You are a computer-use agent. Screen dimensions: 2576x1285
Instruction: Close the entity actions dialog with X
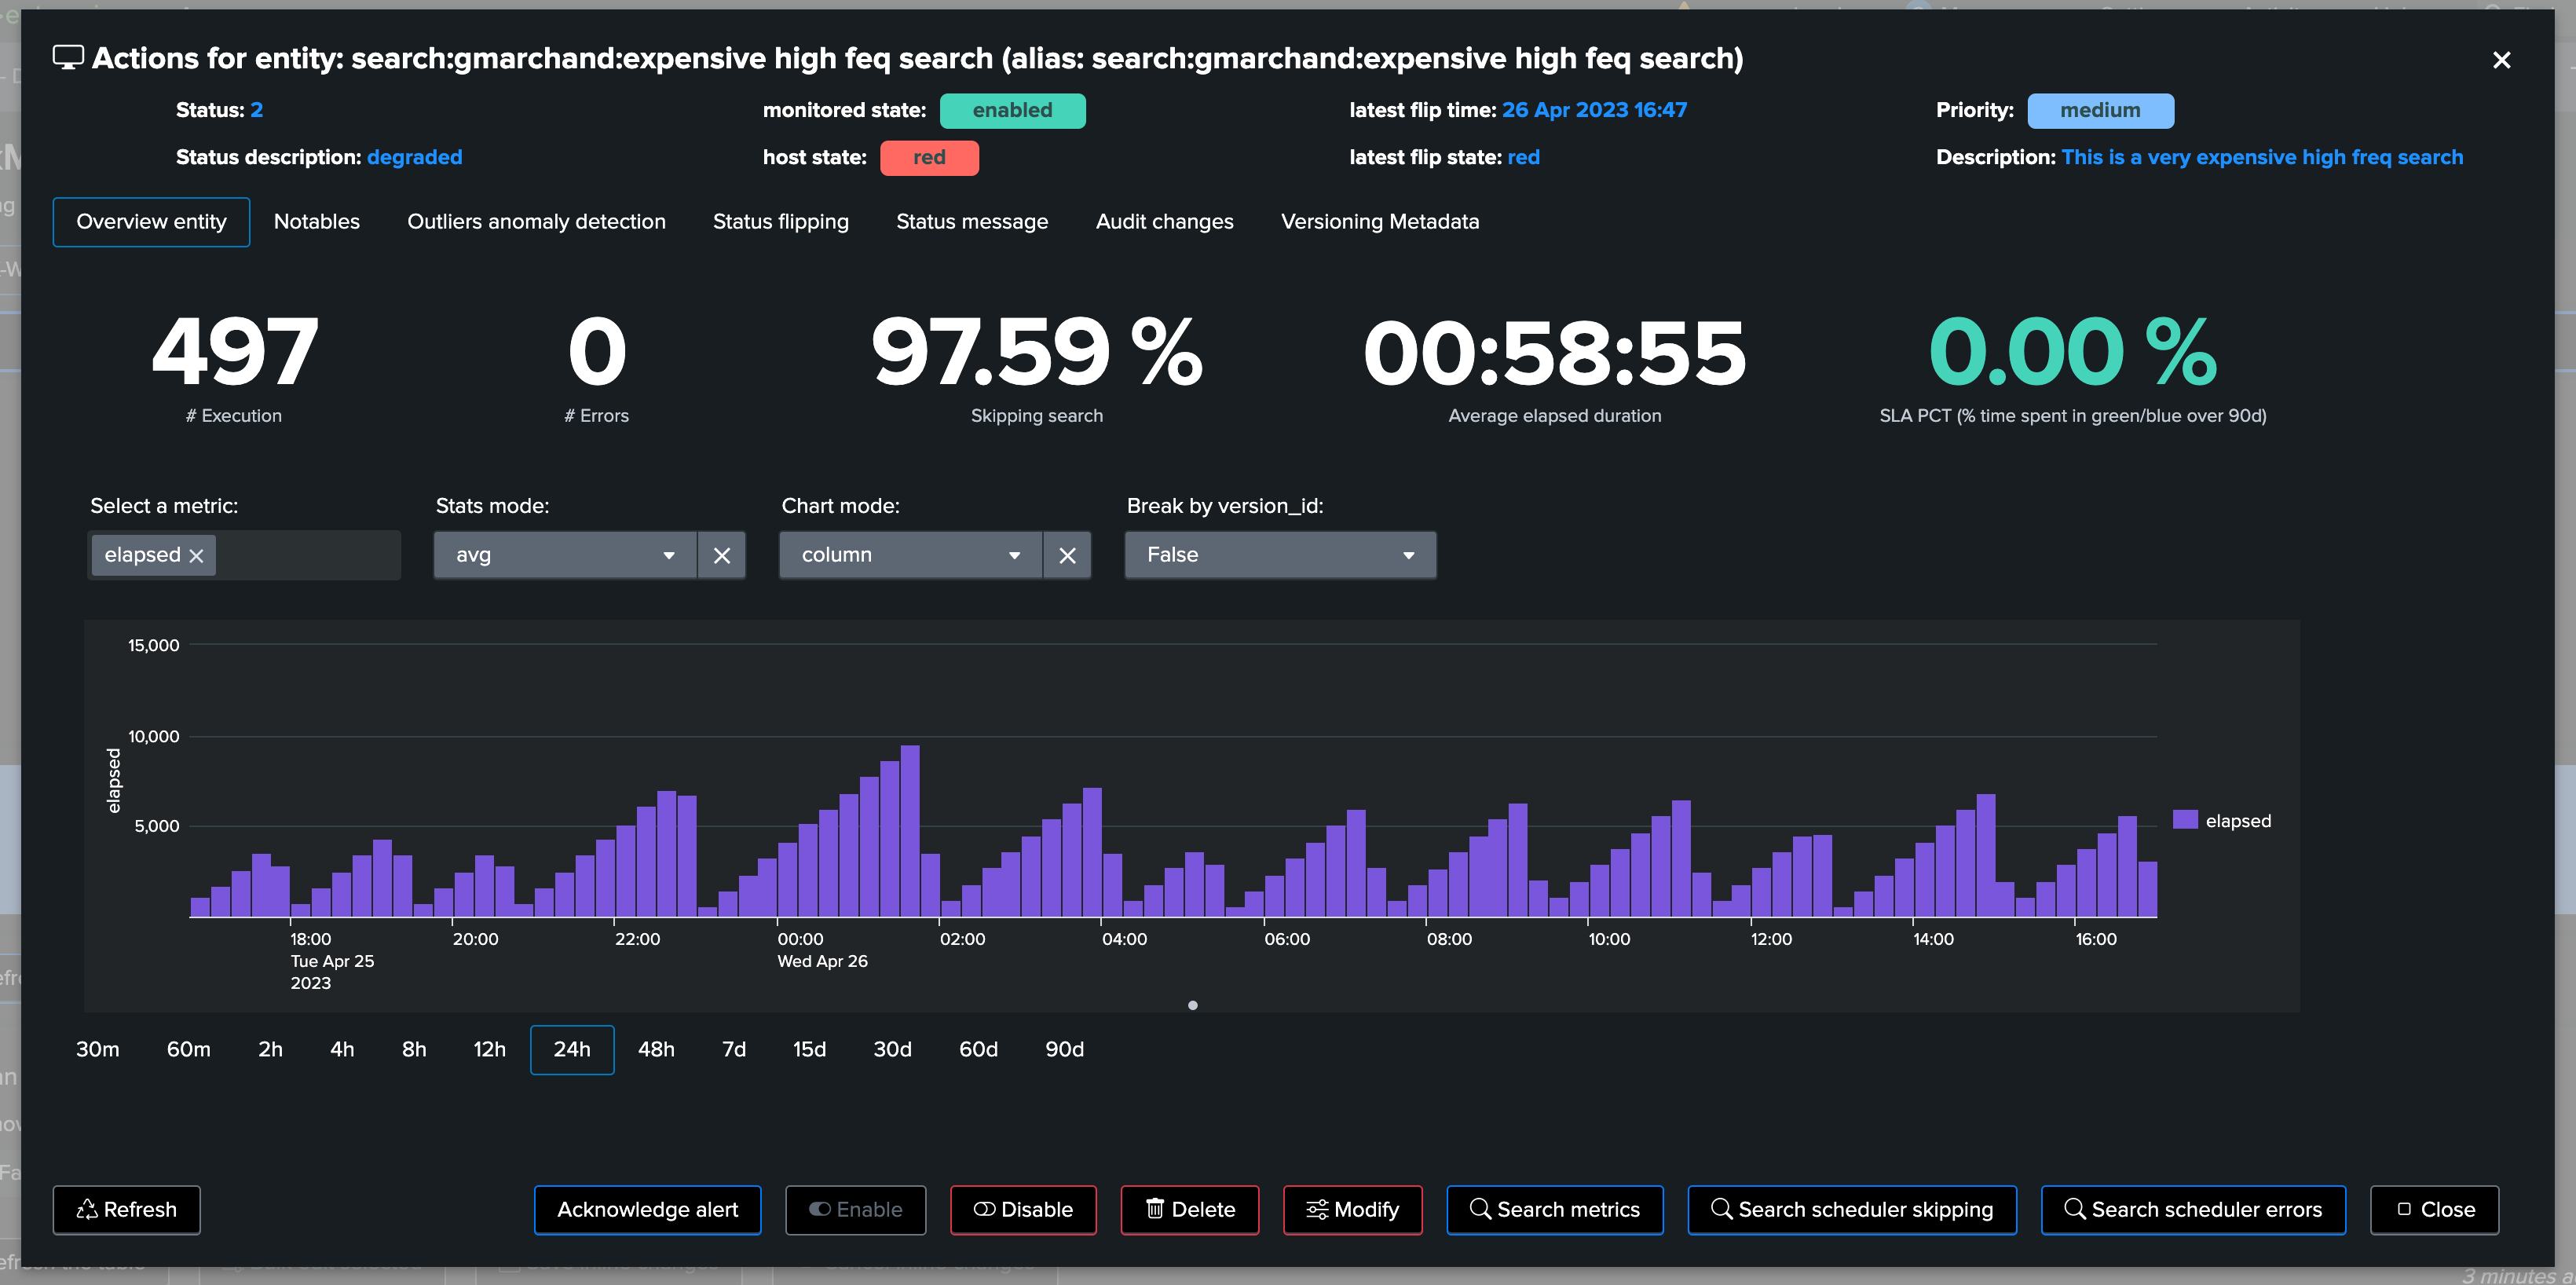(2501, 60)
